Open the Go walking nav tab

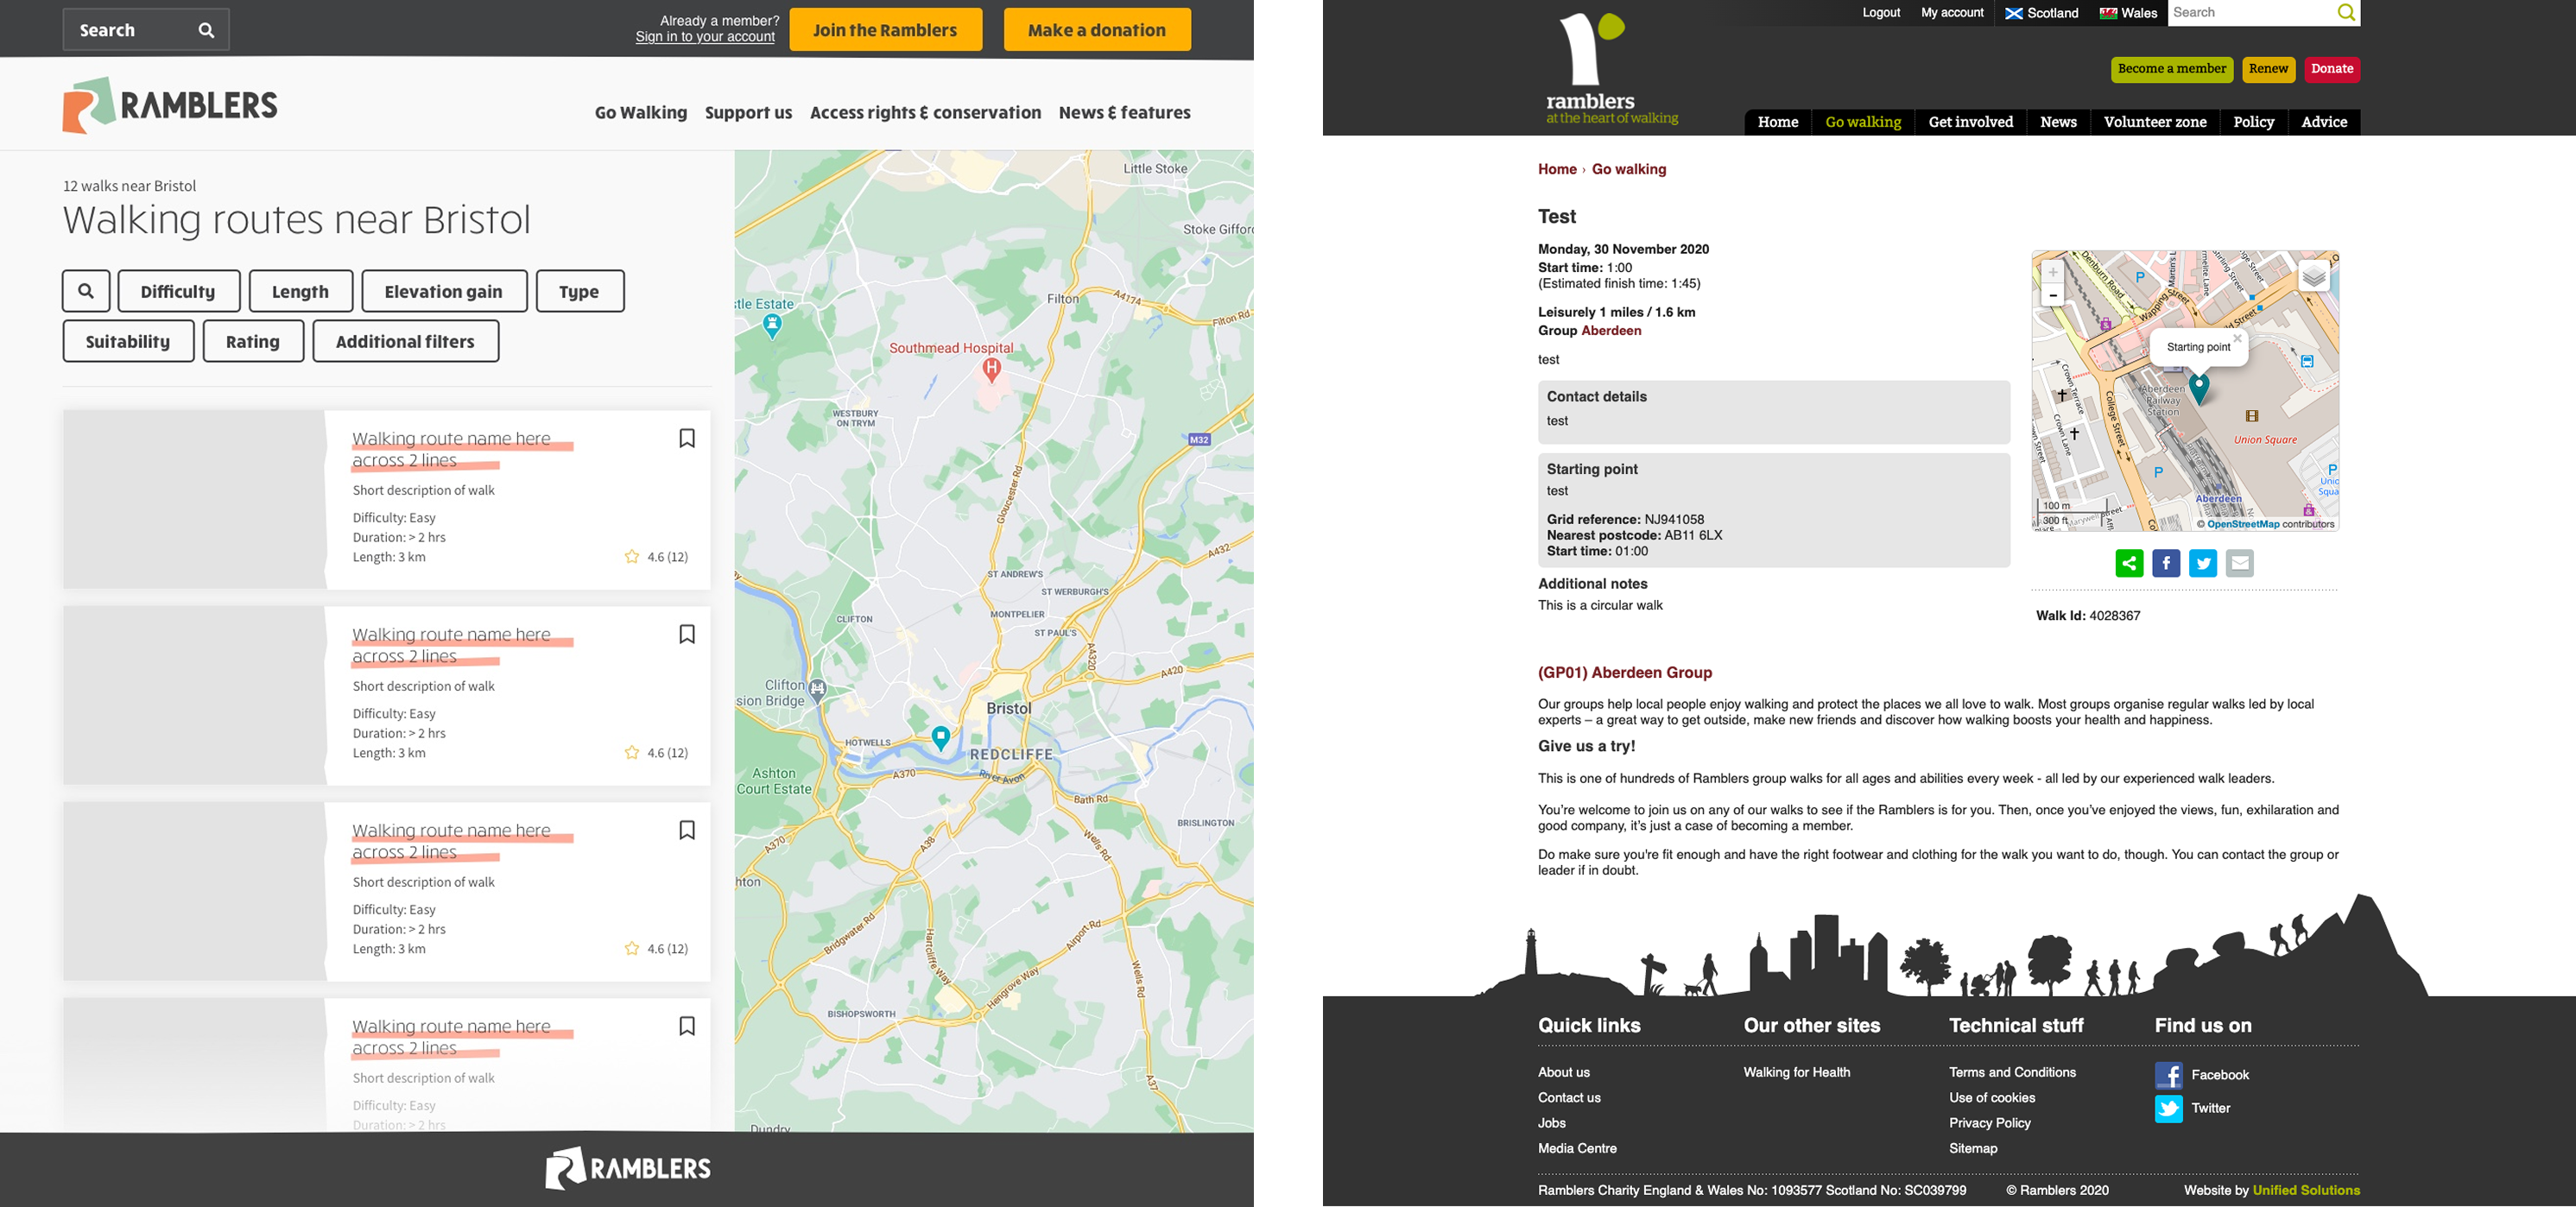coord(1862,122)
